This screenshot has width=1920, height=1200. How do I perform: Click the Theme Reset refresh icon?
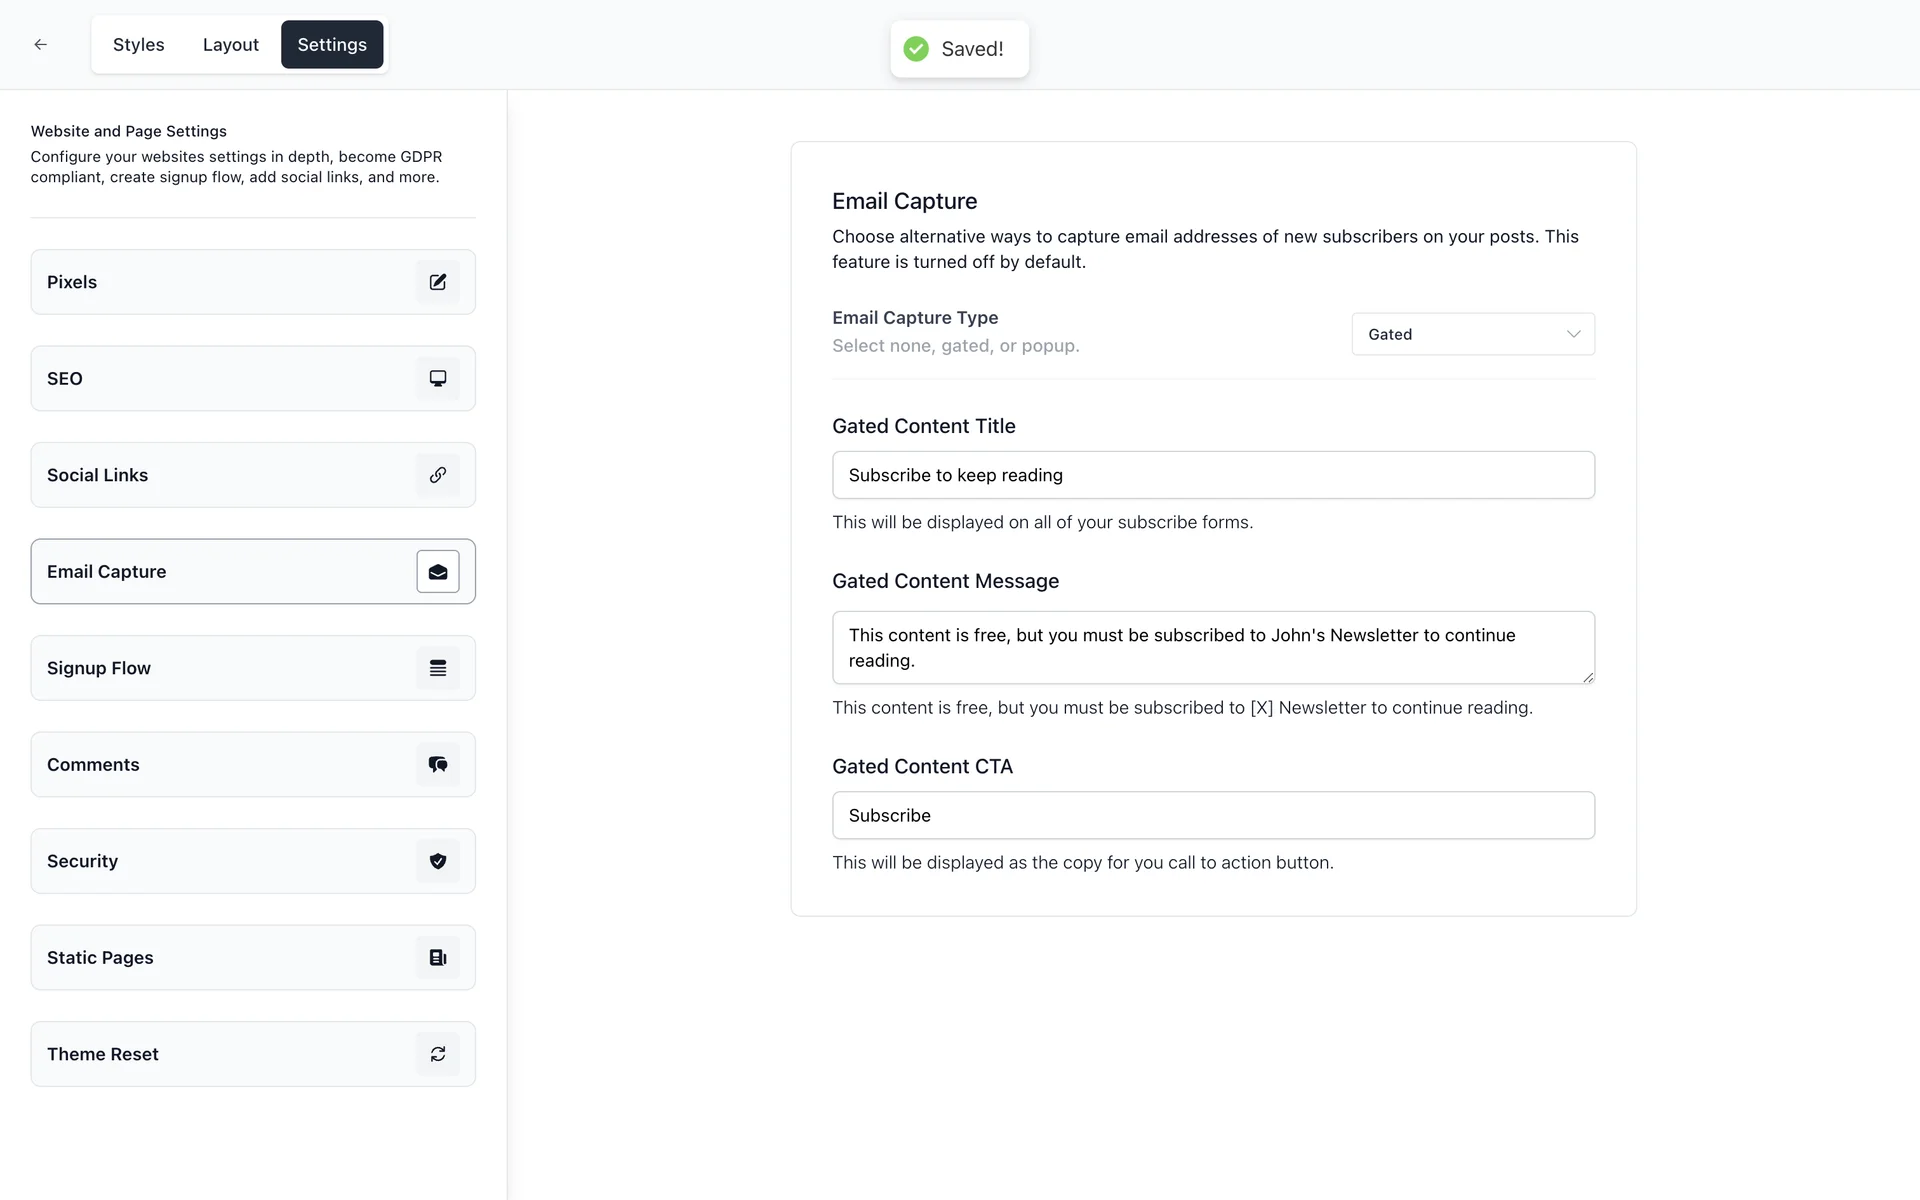pyautogui.click(x=438, y=1054)
